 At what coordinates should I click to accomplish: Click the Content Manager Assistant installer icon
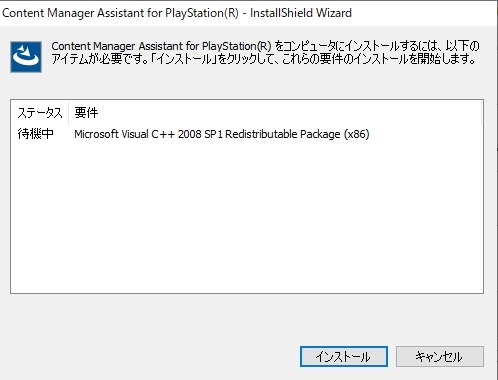coord(26,57)
